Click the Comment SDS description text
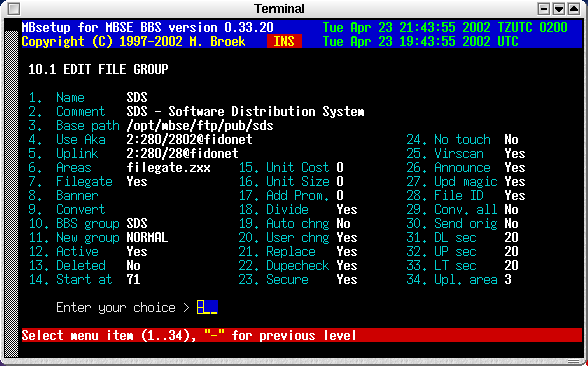 click(245, 112)
